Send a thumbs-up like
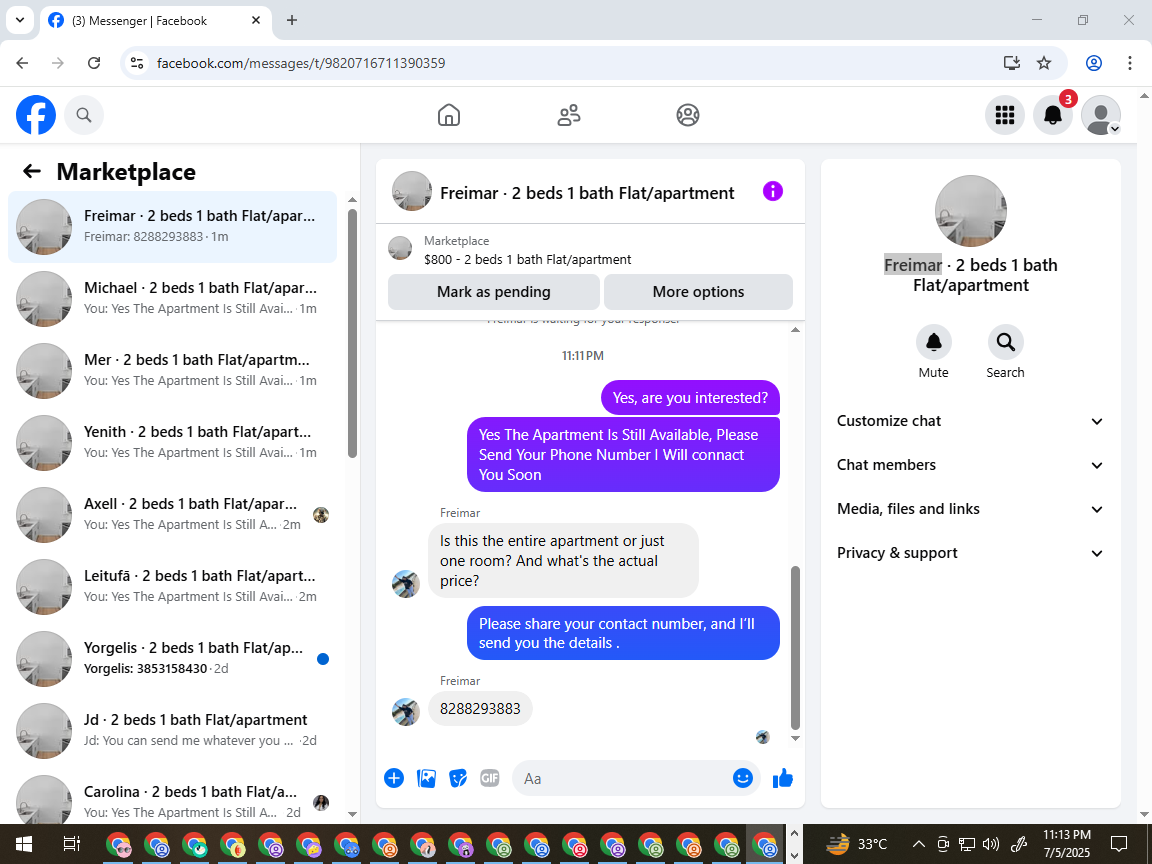The height and width of the screenshot is (864, 1152). click(x=783, y=778)
